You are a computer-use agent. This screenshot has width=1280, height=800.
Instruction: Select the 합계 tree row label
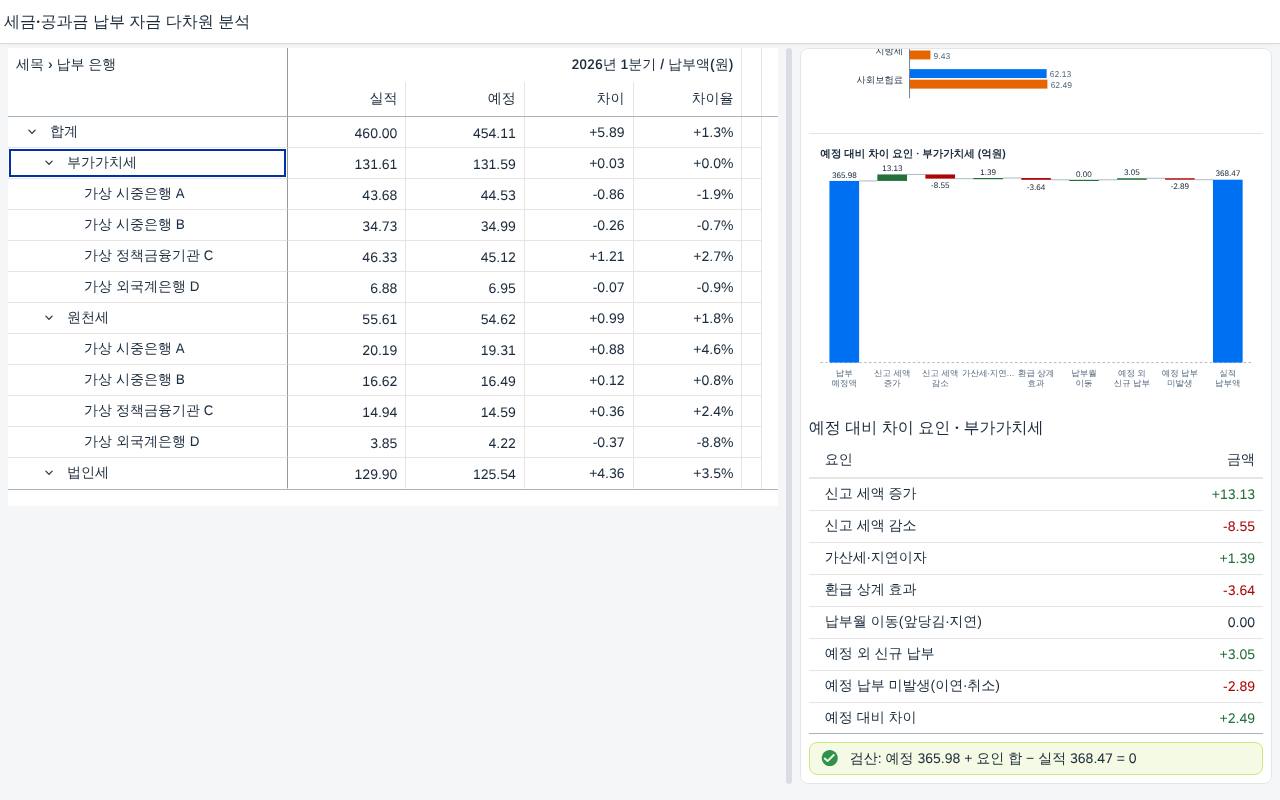(63, 132)
